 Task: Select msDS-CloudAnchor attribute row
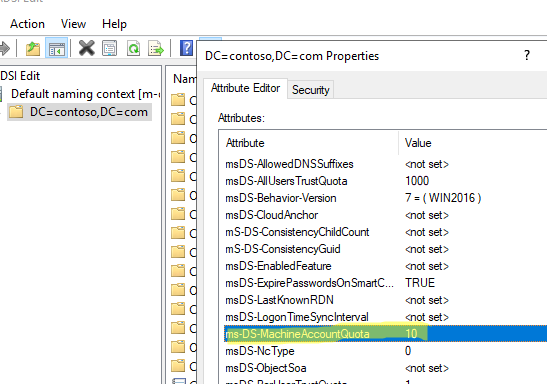(x=386, y=215)
